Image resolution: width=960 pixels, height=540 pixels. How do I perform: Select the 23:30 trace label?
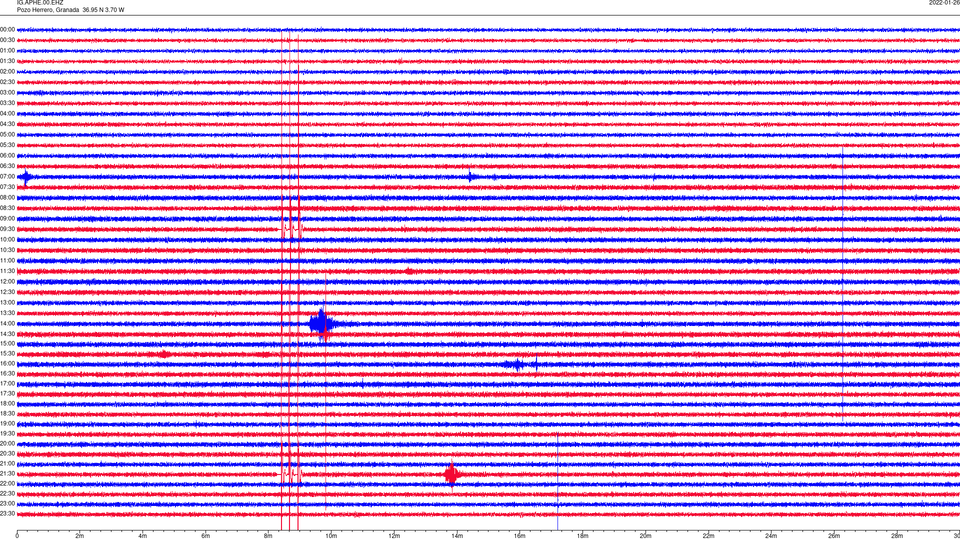[x=8, y=514]
